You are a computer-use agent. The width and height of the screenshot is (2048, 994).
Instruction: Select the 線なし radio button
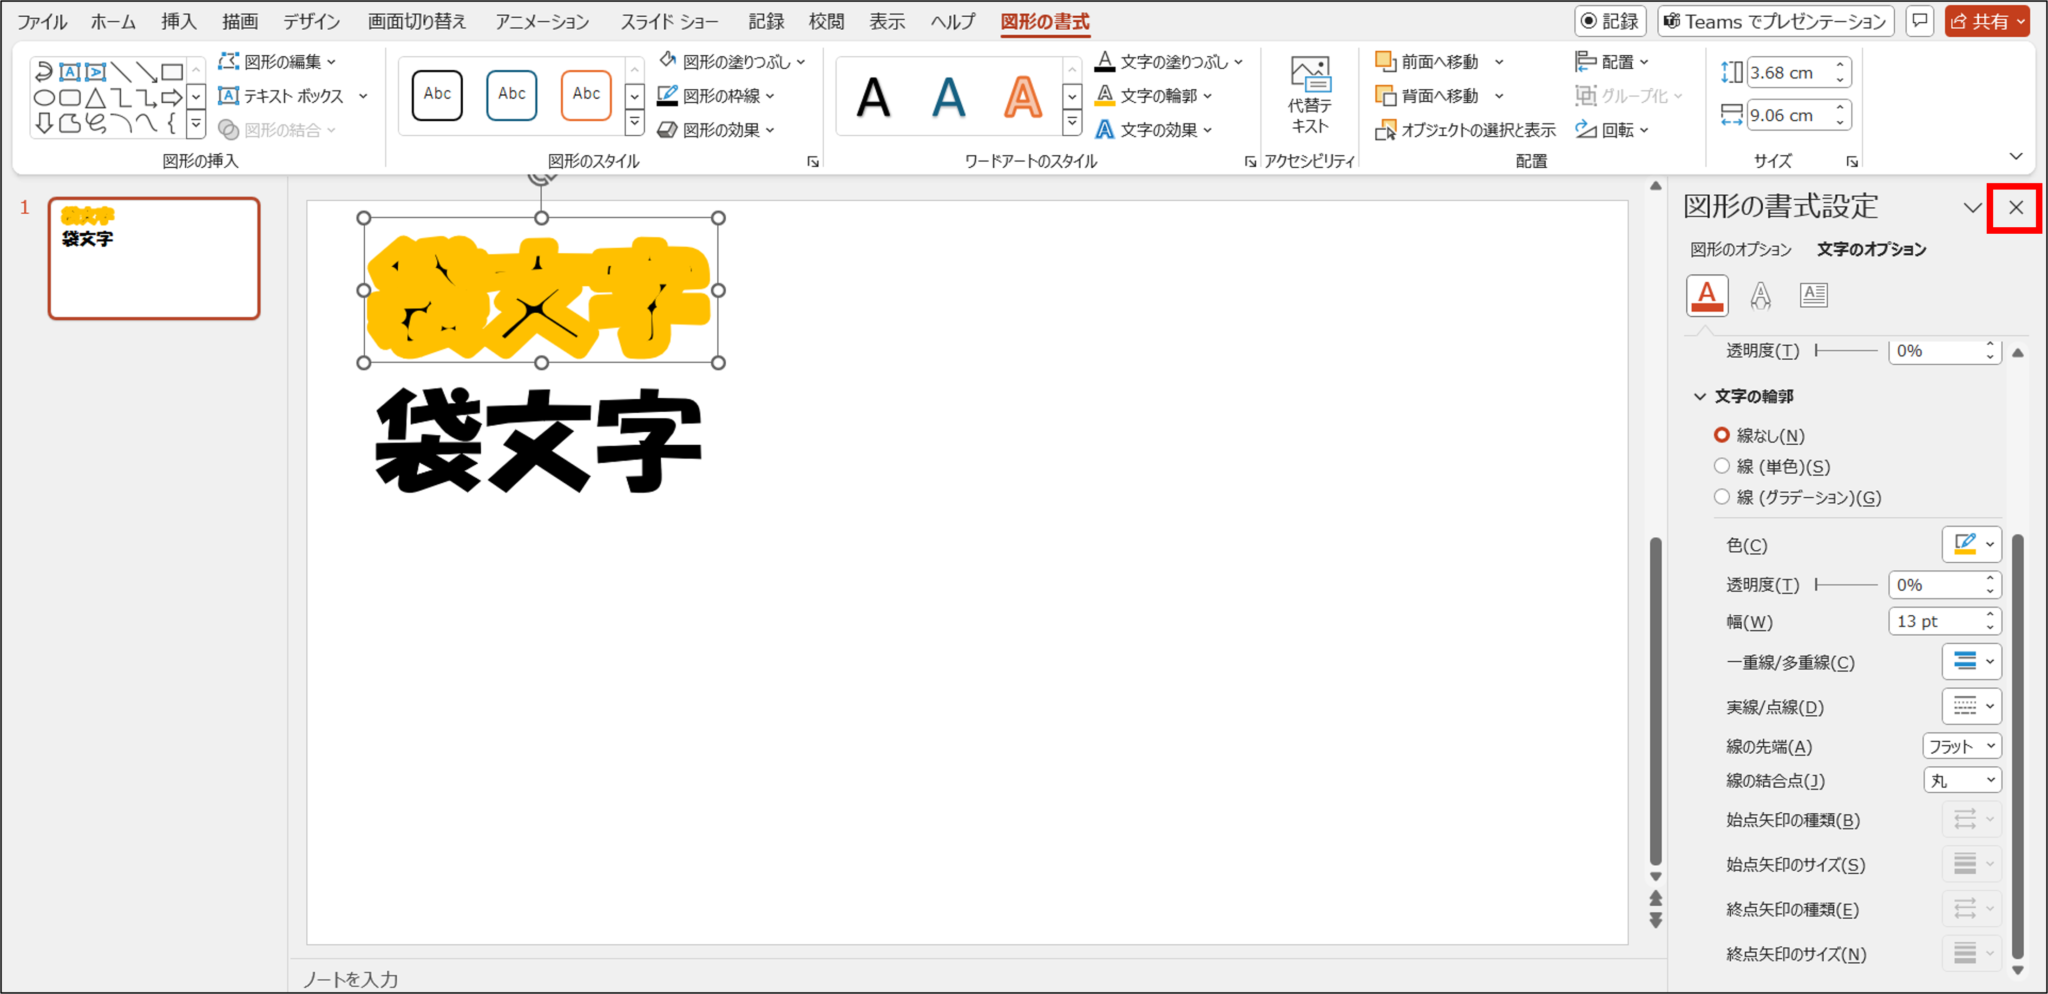pyautogui.click(x=1721, y=435)
